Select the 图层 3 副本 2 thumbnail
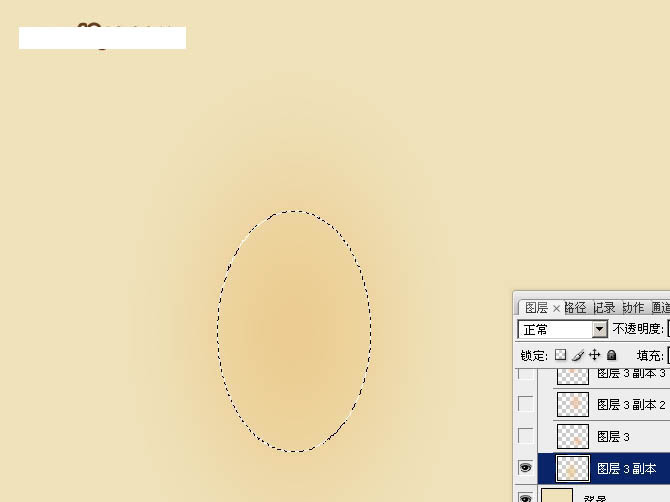This screenshot has width=670, height=502. click(573, 404)
